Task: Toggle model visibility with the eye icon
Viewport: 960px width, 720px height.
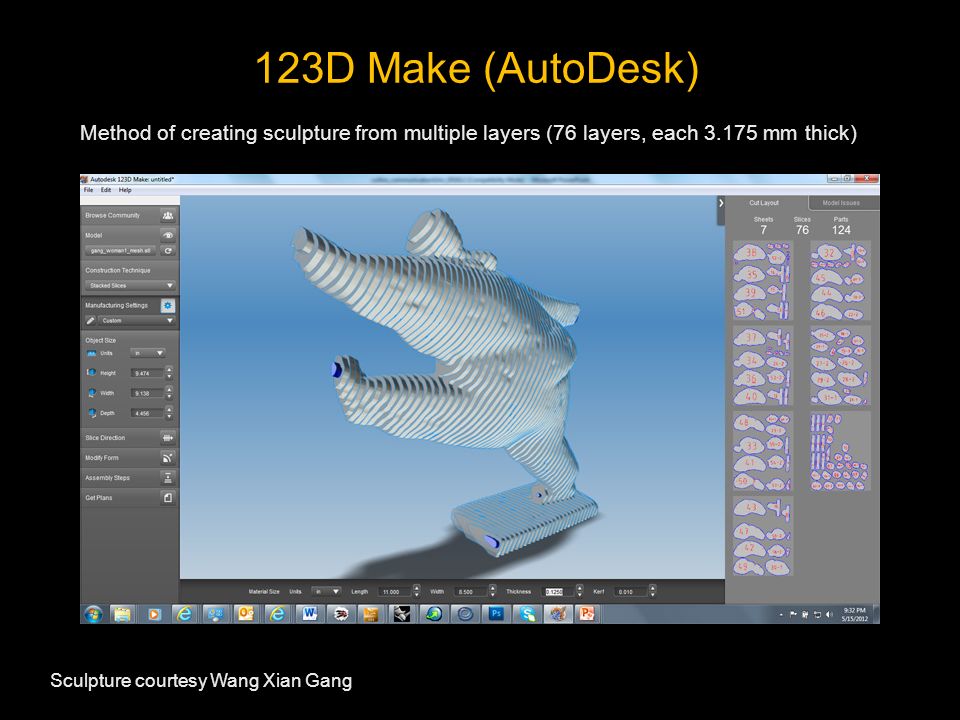Action: pos(168,235)
